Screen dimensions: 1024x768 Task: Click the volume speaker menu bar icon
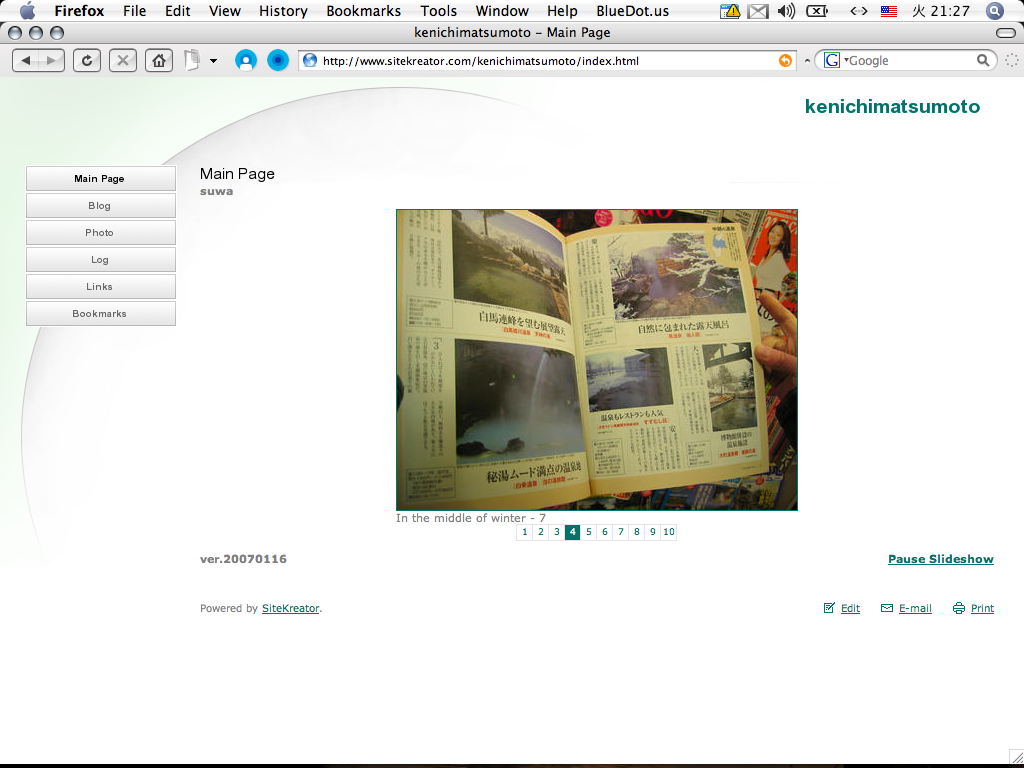(x=786, y=11)
